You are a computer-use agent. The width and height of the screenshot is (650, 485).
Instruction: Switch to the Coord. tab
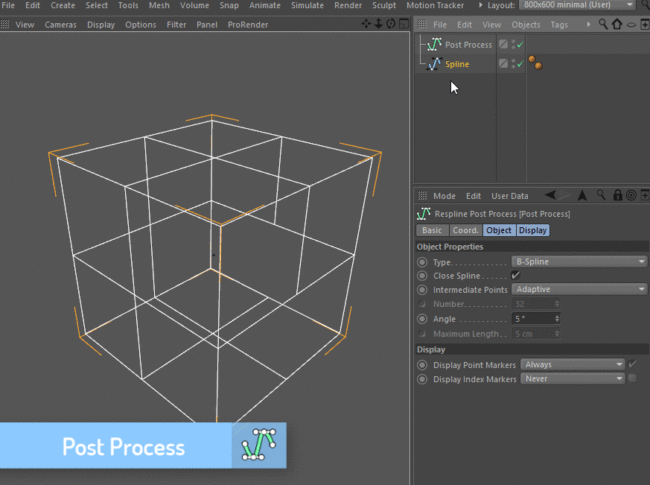(465, 230)
